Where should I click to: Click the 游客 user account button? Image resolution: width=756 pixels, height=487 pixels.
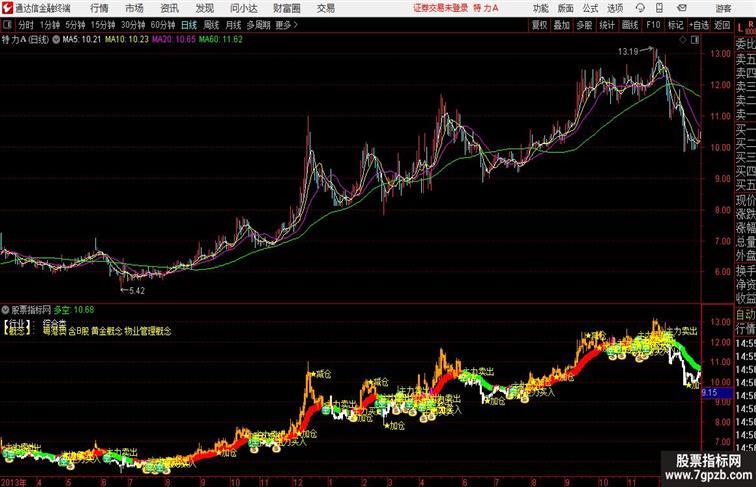click(x=723, y=8)
